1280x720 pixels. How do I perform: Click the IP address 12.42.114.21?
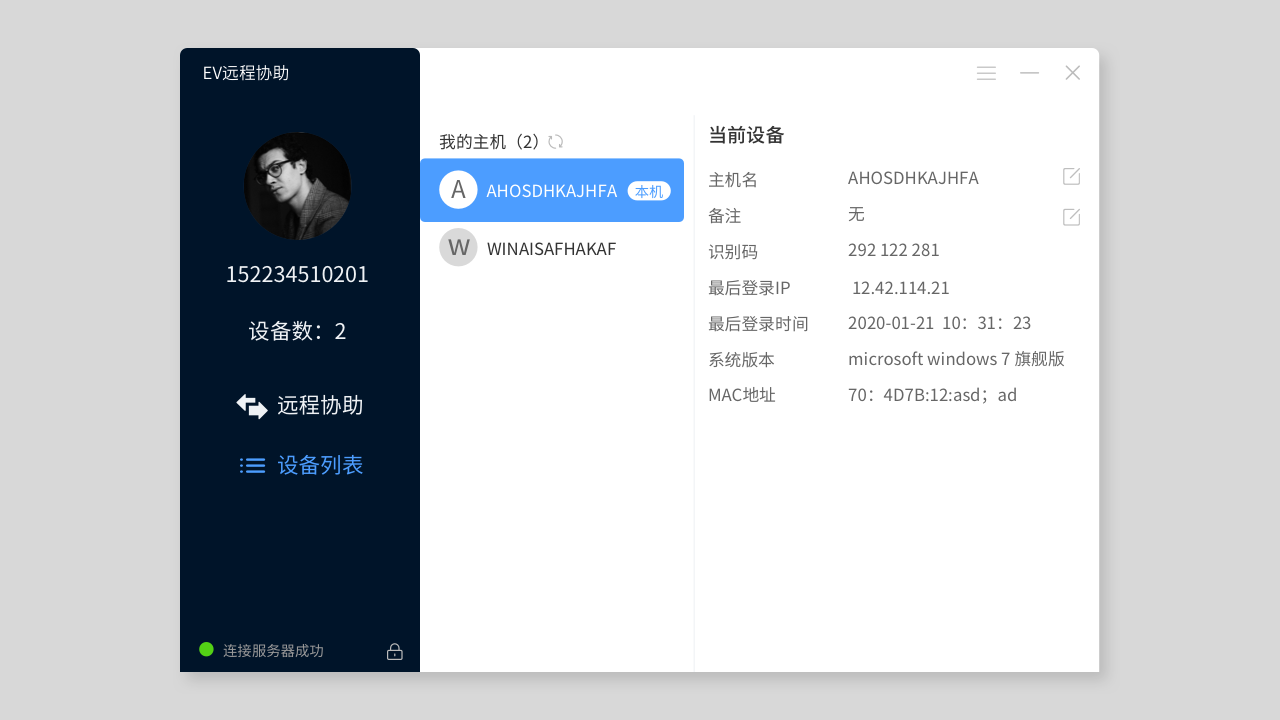901,288
